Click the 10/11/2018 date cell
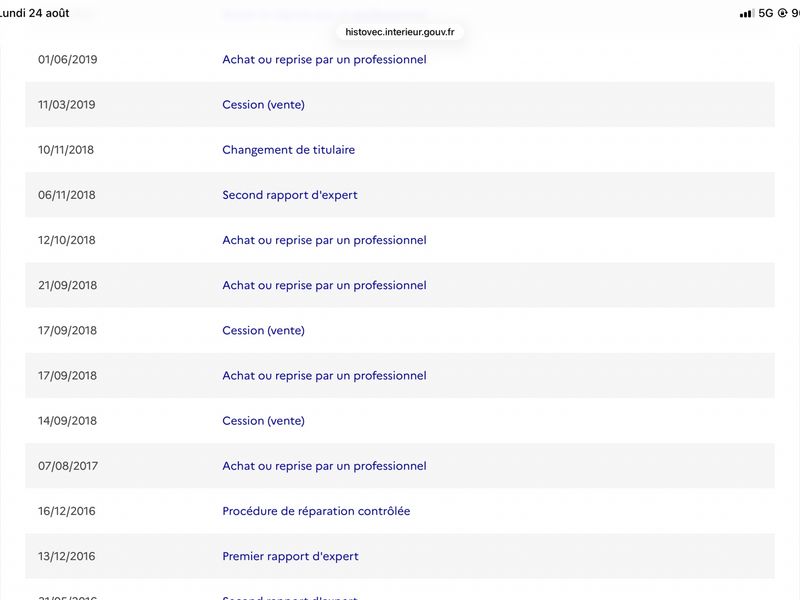800x600 pixels. (66, 150)
